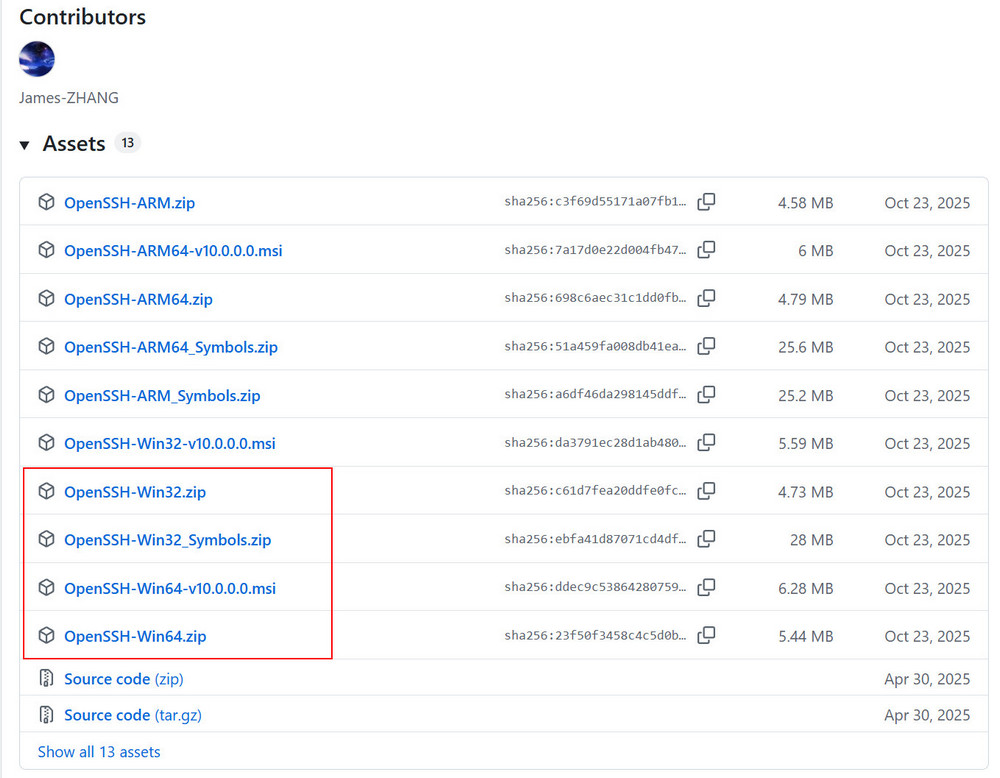This screenshot has height=778, width=1000.
Task: Download OpenSSH-ARM_Symbols.zip
Action: pyautogui.click(x=162, y=395)
